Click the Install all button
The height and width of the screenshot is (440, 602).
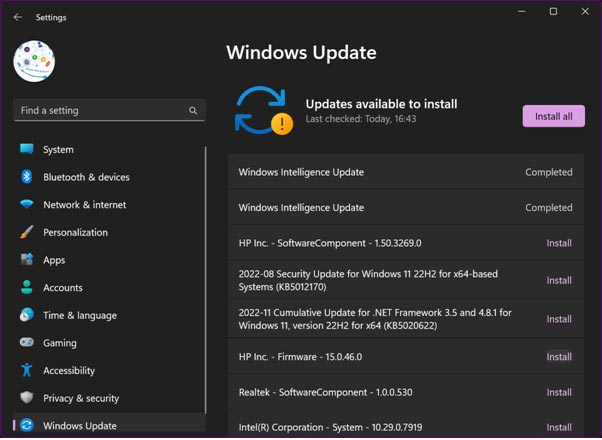pyautogui.click(x=554, y=116)
